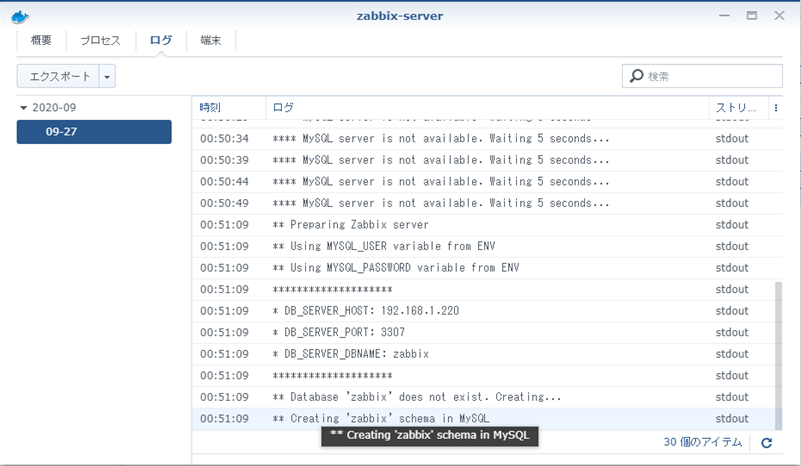Select the Using MYSQL_USER variable row
This screenshot has height=466, width=801.
487,246
